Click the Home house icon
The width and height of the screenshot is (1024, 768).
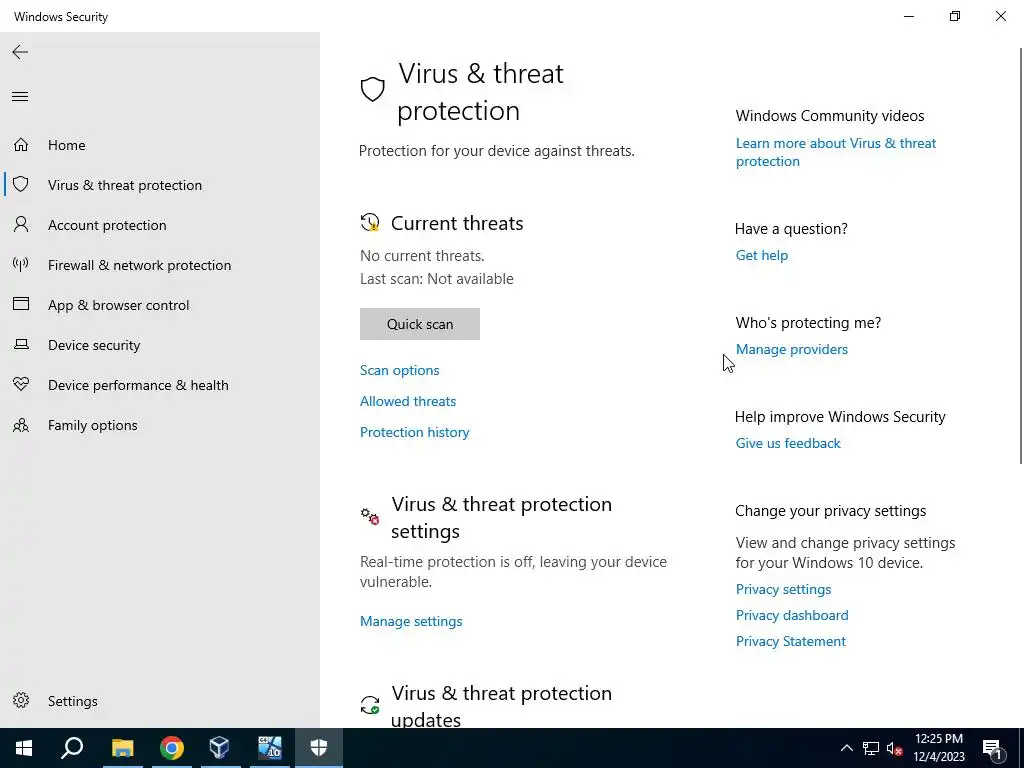pos(21,144)
